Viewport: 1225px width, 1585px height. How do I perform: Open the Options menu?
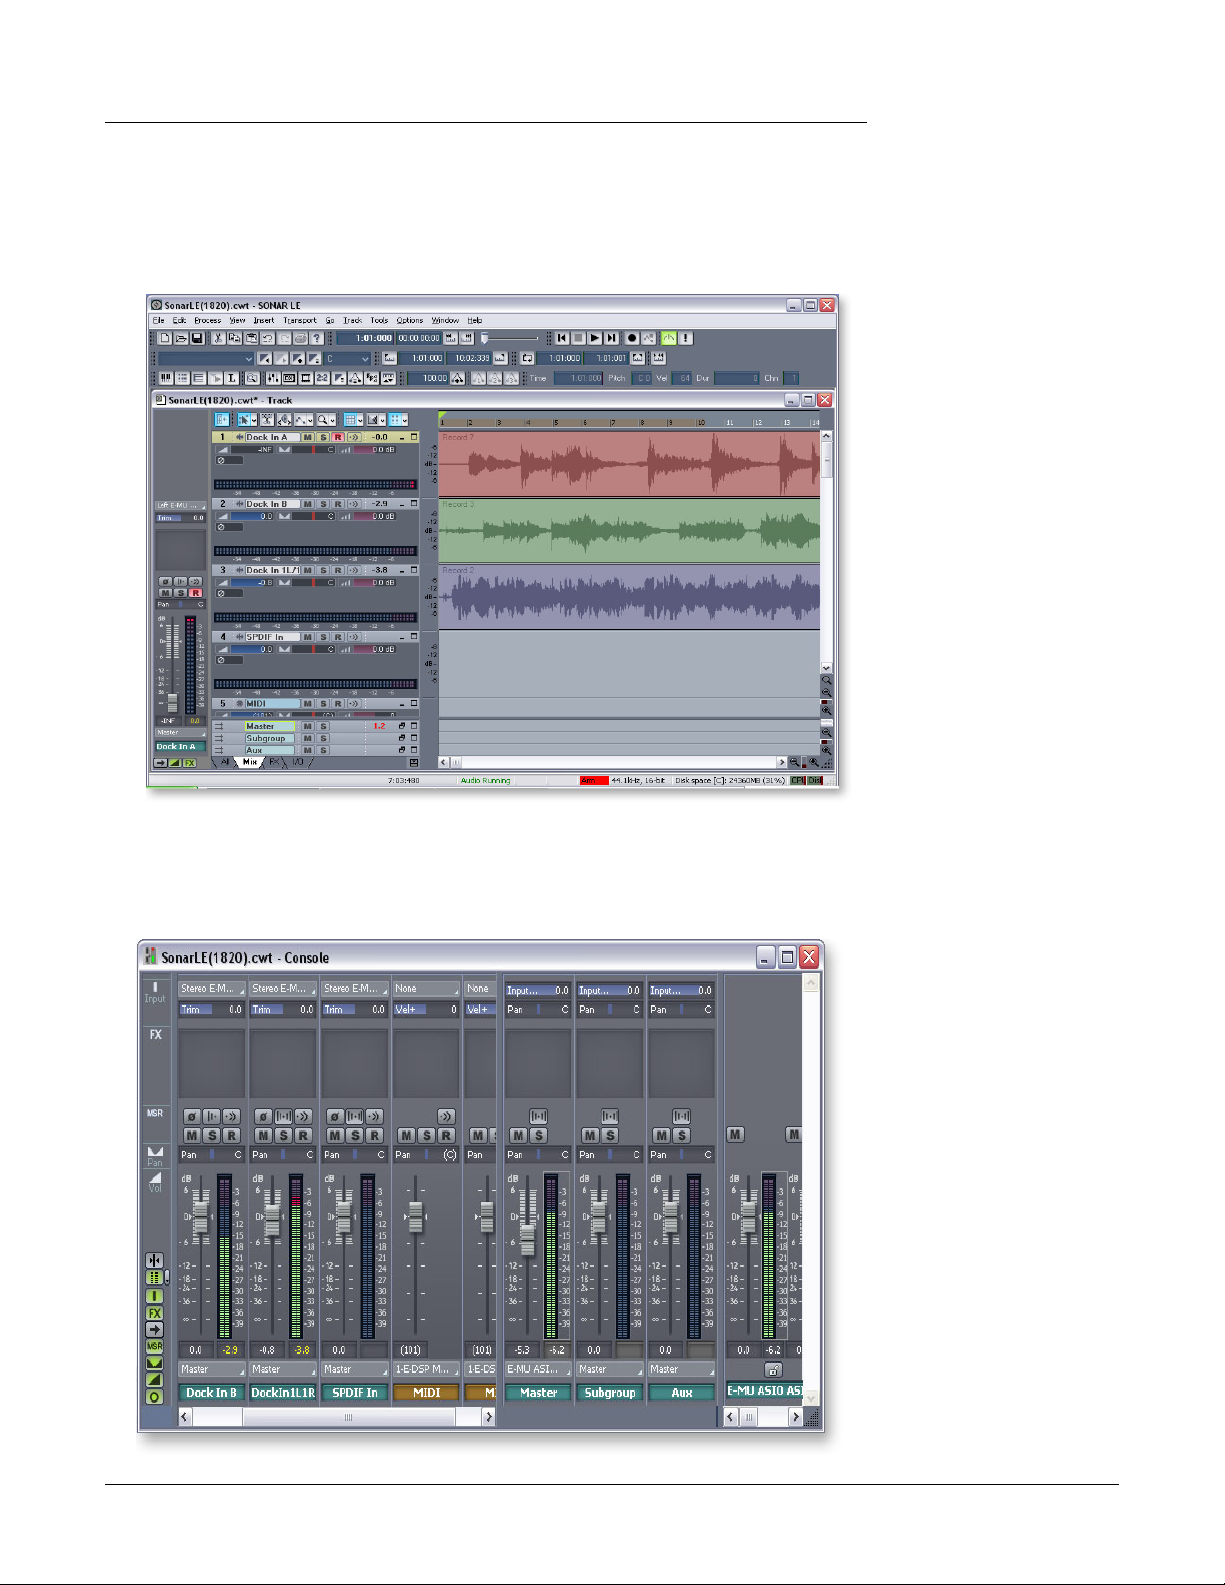click(x=410, y=321)
